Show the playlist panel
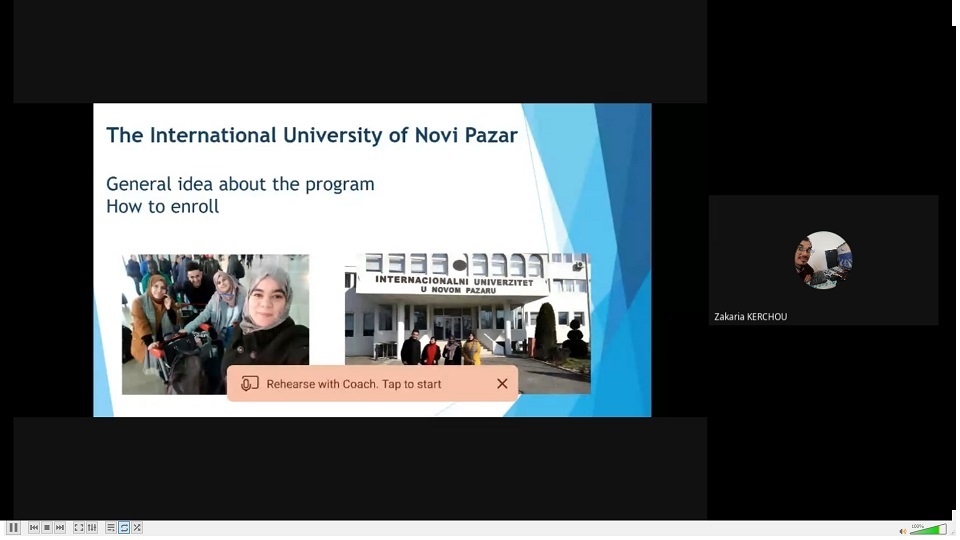960x540 pixels. click(111, 528)
